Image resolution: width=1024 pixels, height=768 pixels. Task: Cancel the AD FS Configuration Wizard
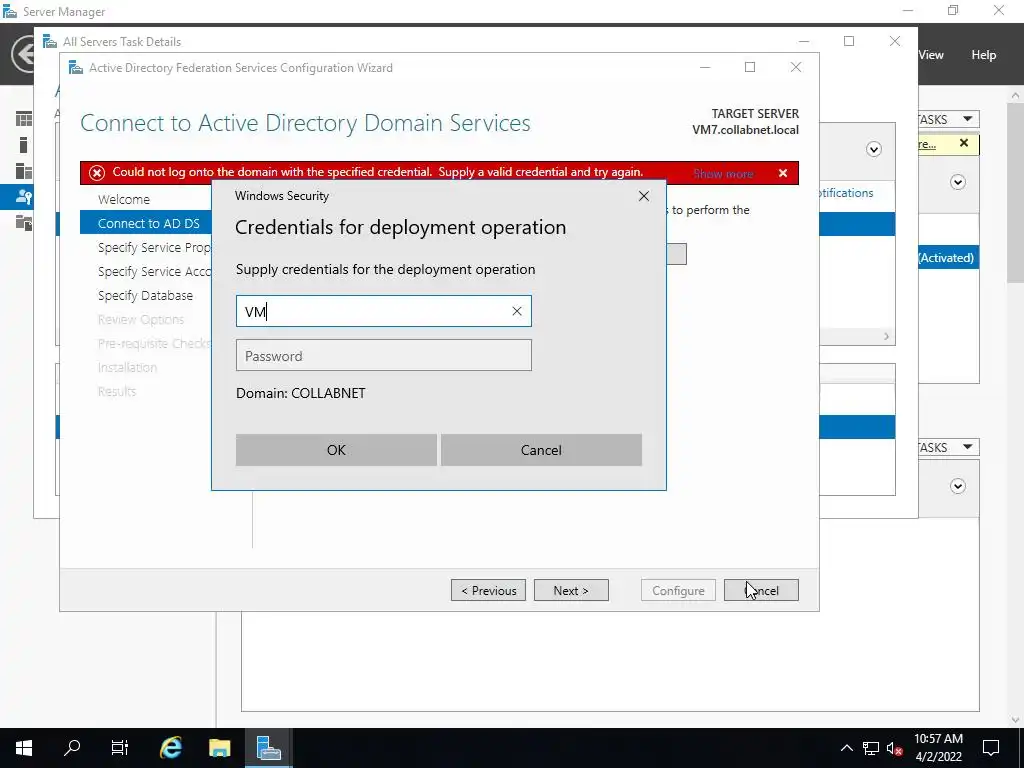click(761, 590)
